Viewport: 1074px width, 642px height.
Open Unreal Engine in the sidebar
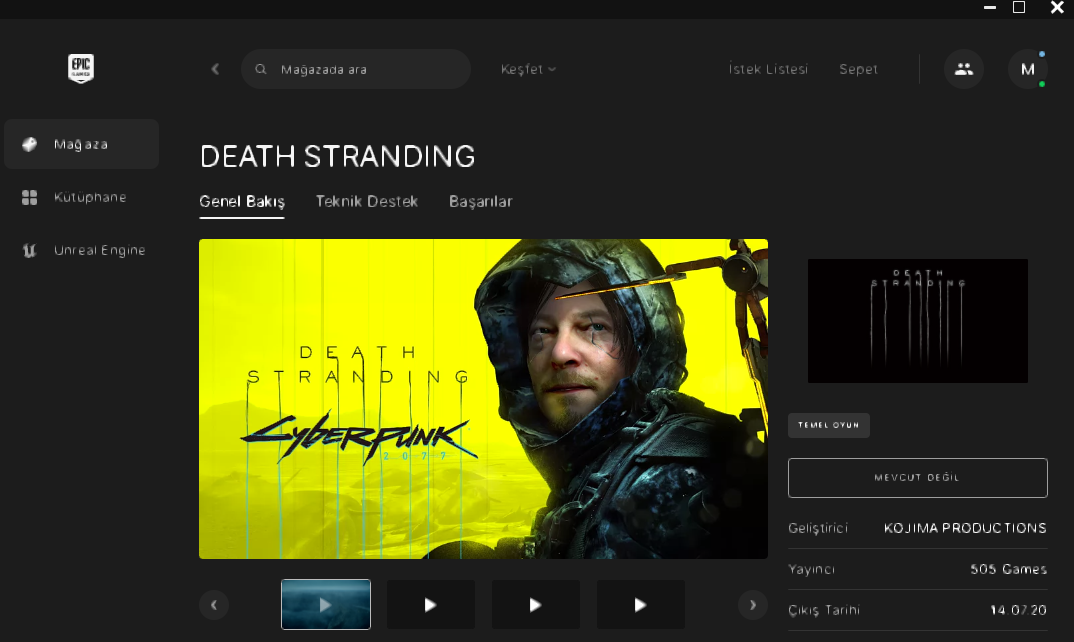click(82, 250)
